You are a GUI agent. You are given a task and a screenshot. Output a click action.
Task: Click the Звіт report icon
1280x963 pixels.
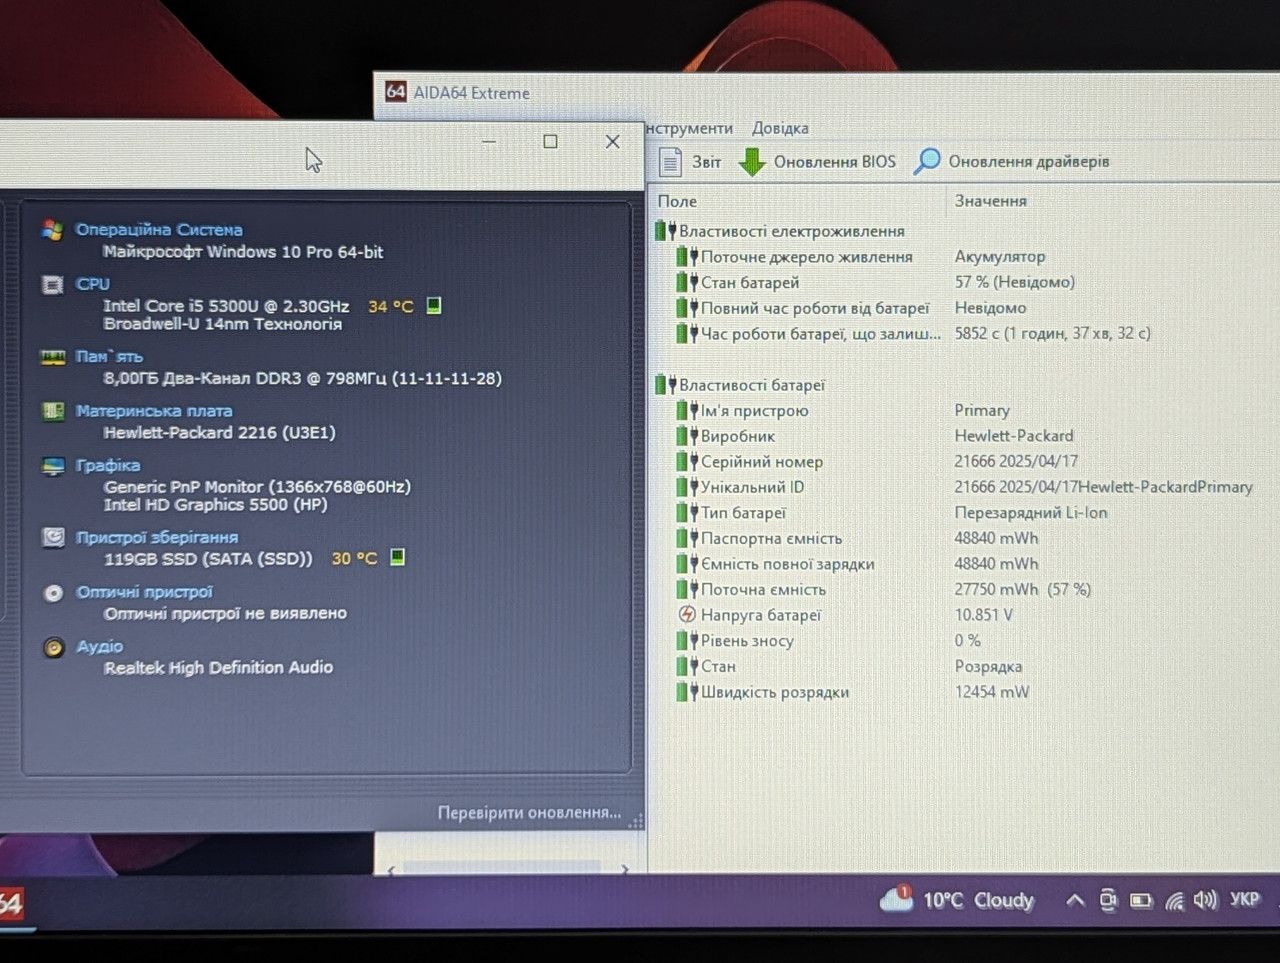(671, 161)
